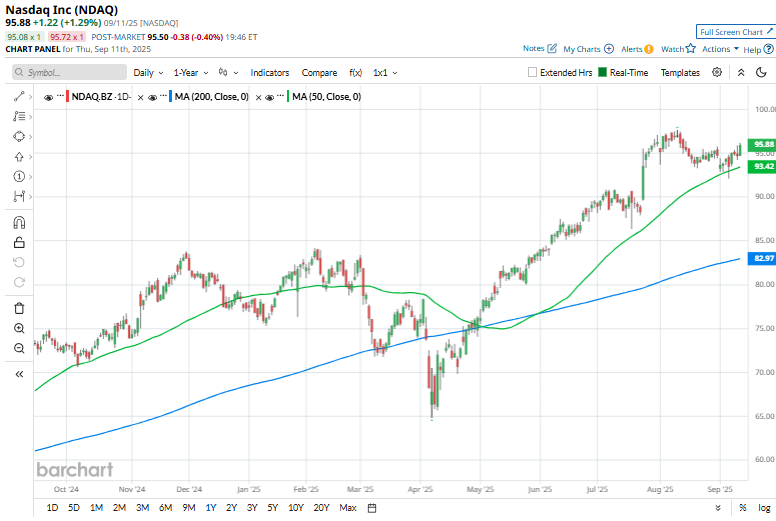Select the 10Y range button
Screen dimensions: 776x521
(295, 508)
